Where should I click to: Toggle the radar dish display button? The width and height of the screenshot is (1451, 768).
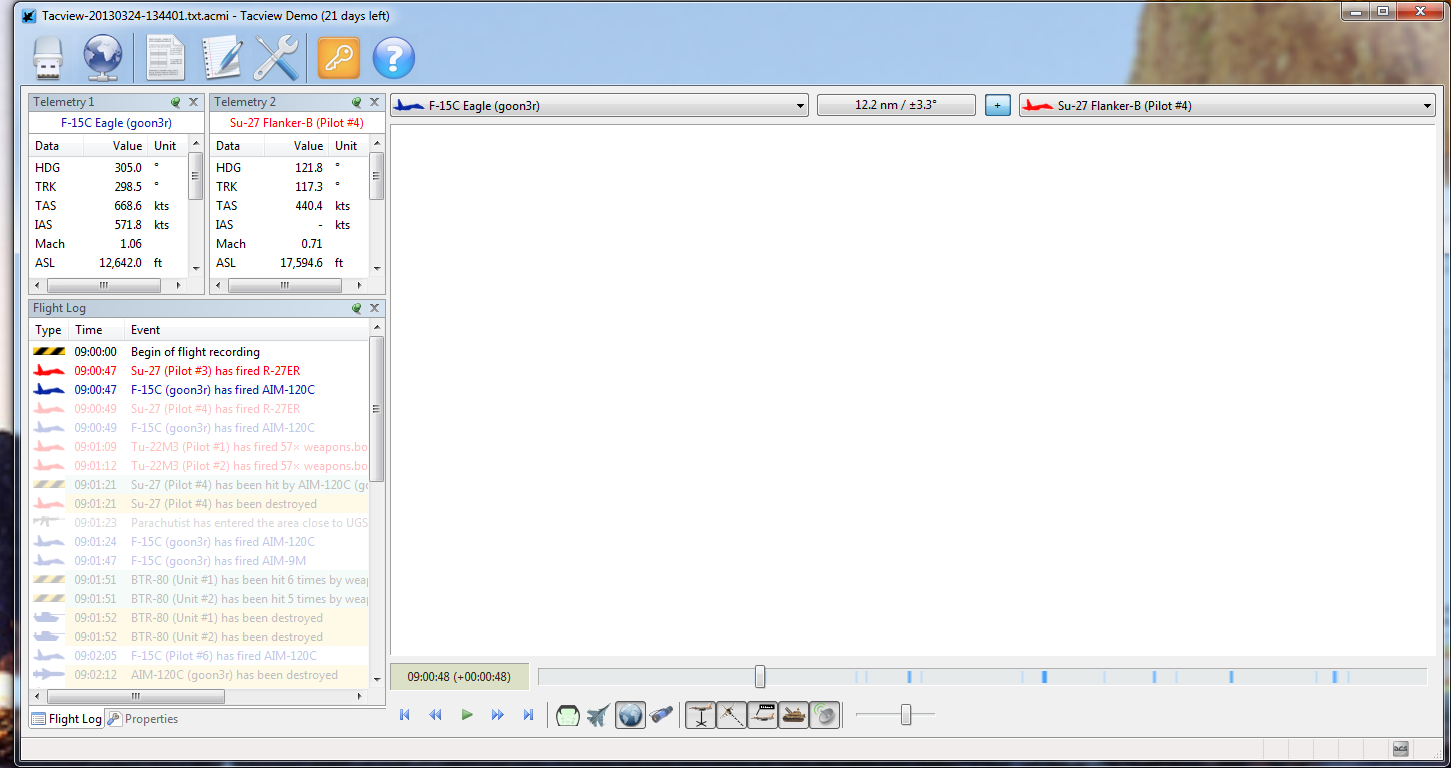[x=824, y=715]
